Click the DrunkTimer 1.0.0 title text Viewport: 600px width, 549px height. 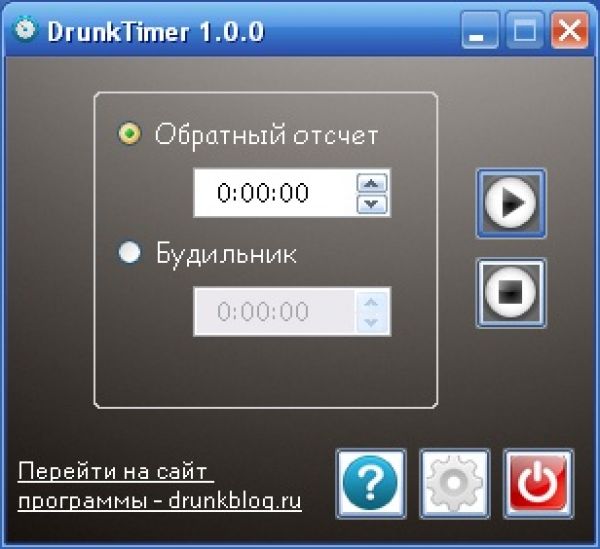[156, 31]
